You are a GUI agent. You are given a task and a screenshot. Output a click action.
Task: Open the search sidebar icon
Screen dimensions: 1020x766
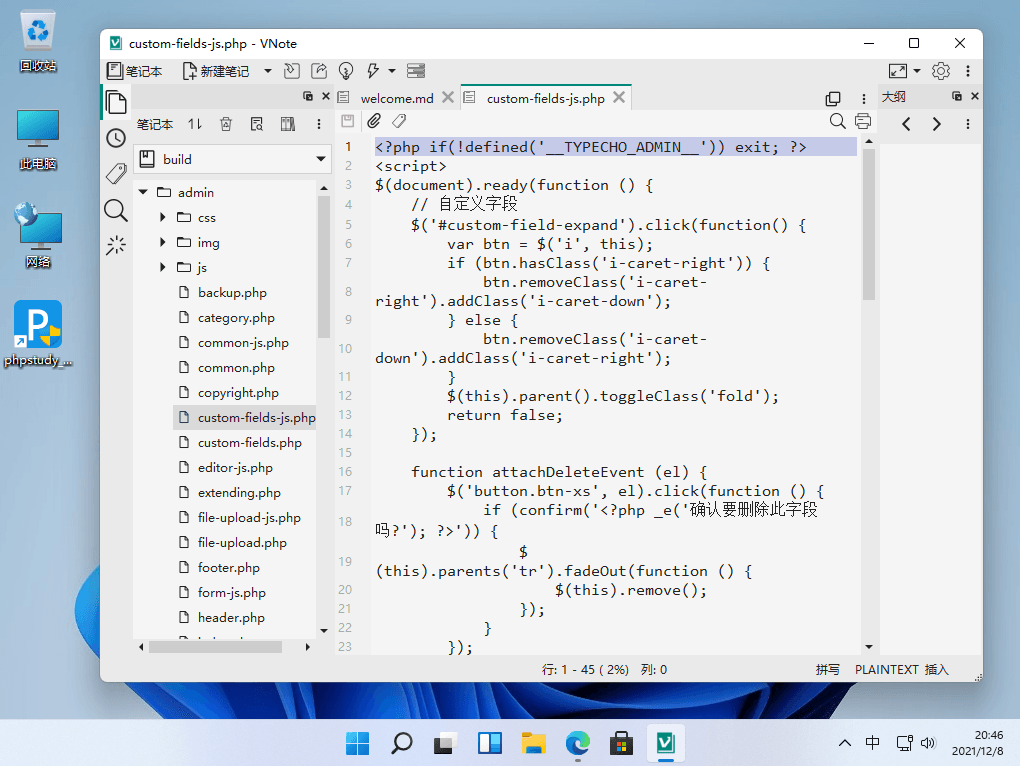[116, 210]
